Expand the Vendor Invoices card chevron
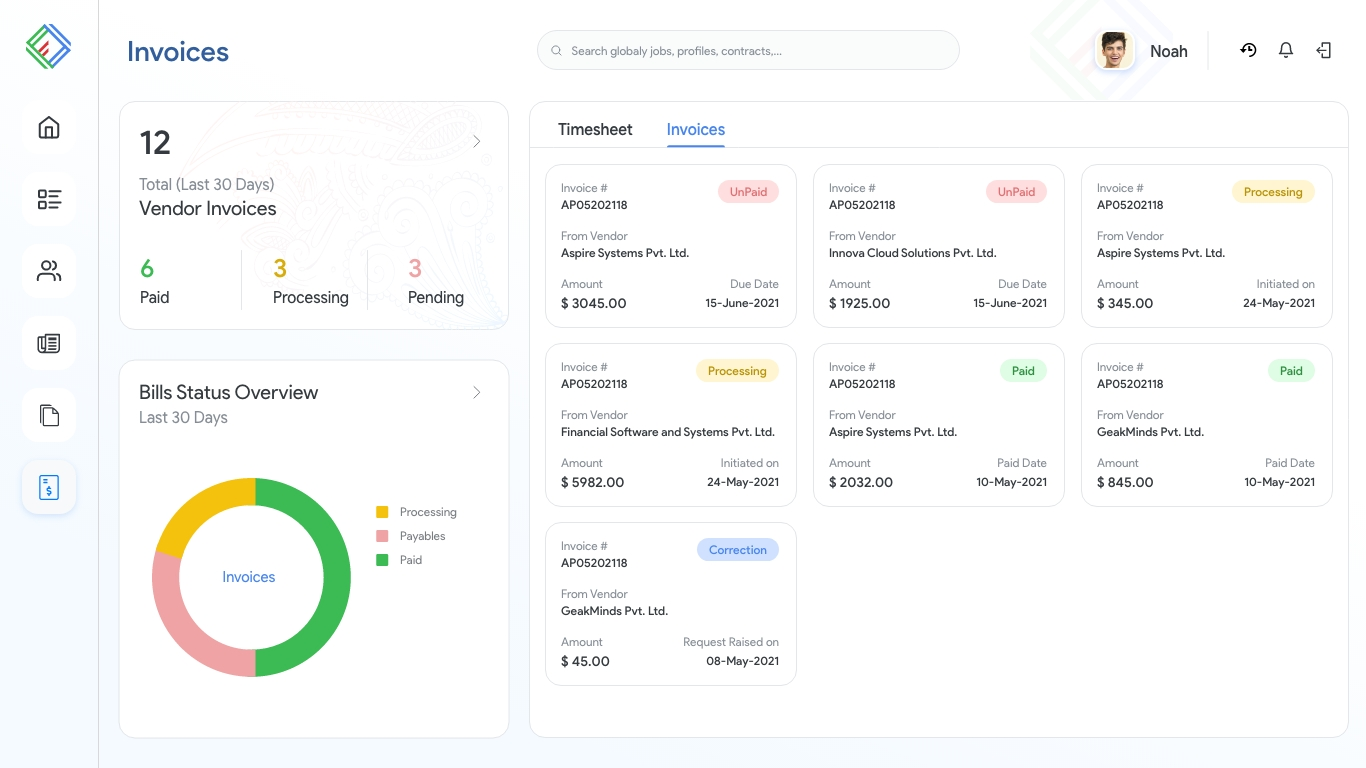1366x768 pixels. (477, 142)
